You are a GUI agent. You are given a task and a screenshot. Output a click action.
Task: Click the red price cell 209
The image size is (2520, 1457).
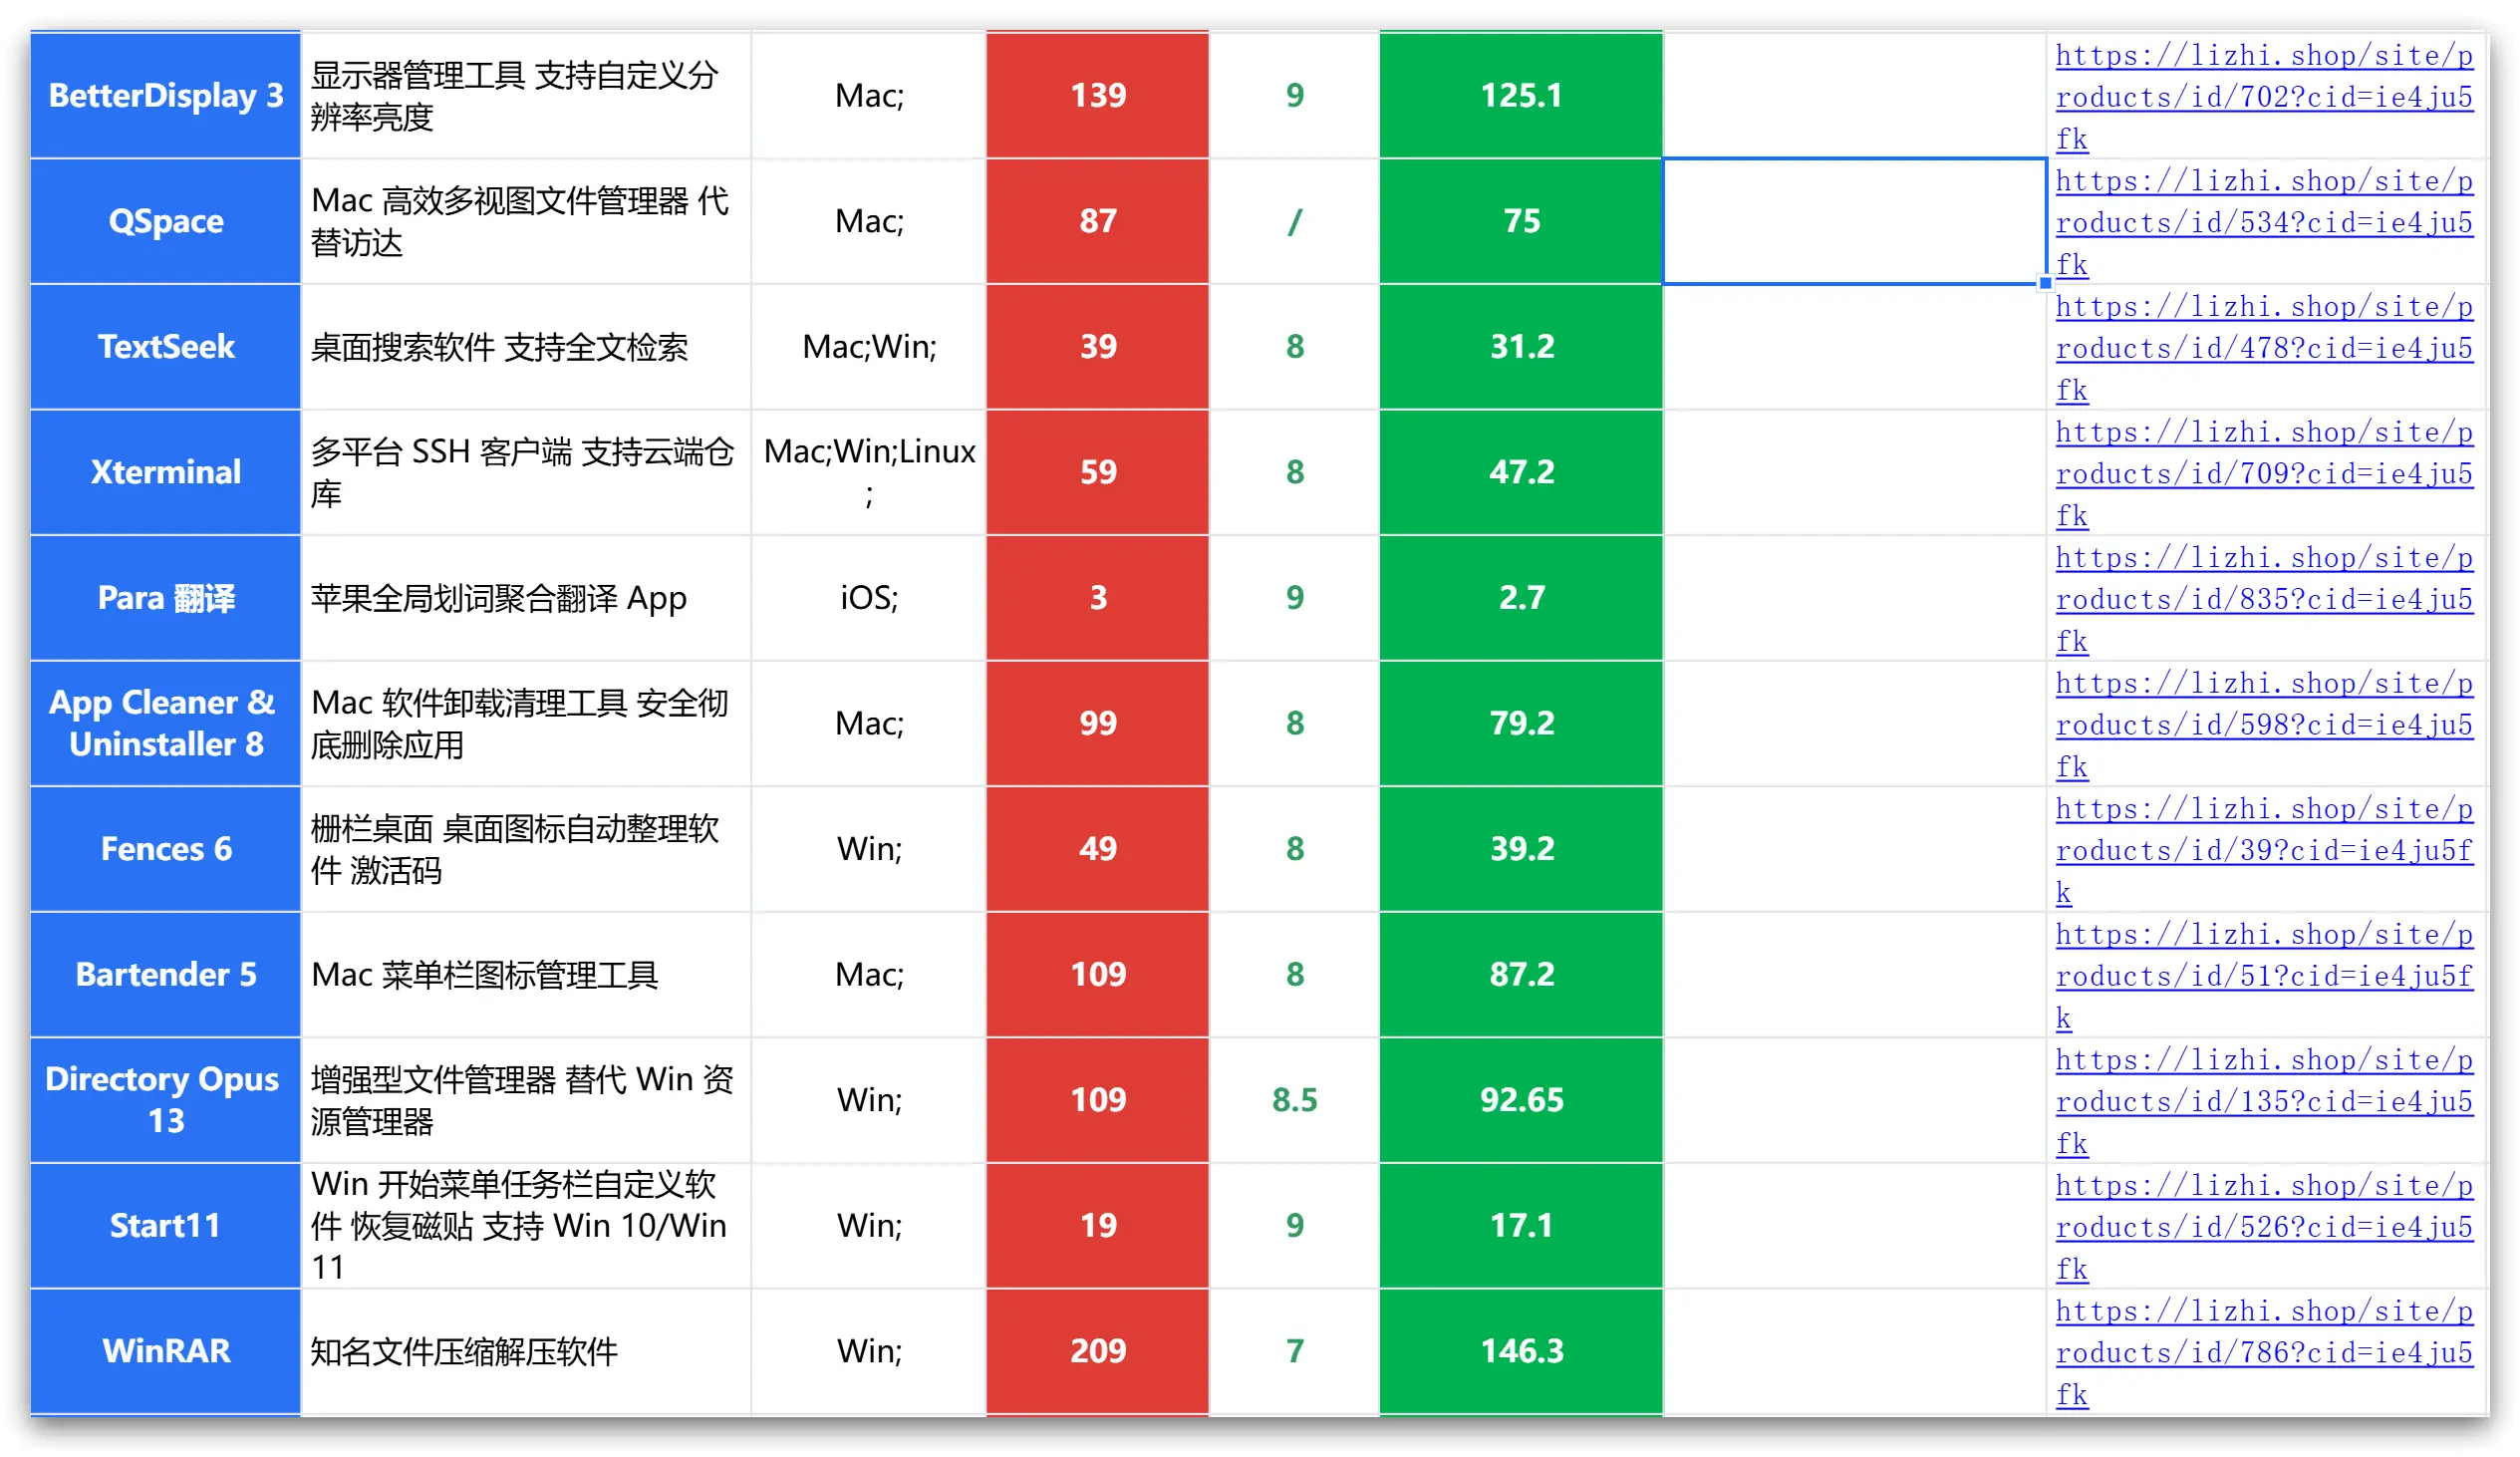coord(1098,1351)
